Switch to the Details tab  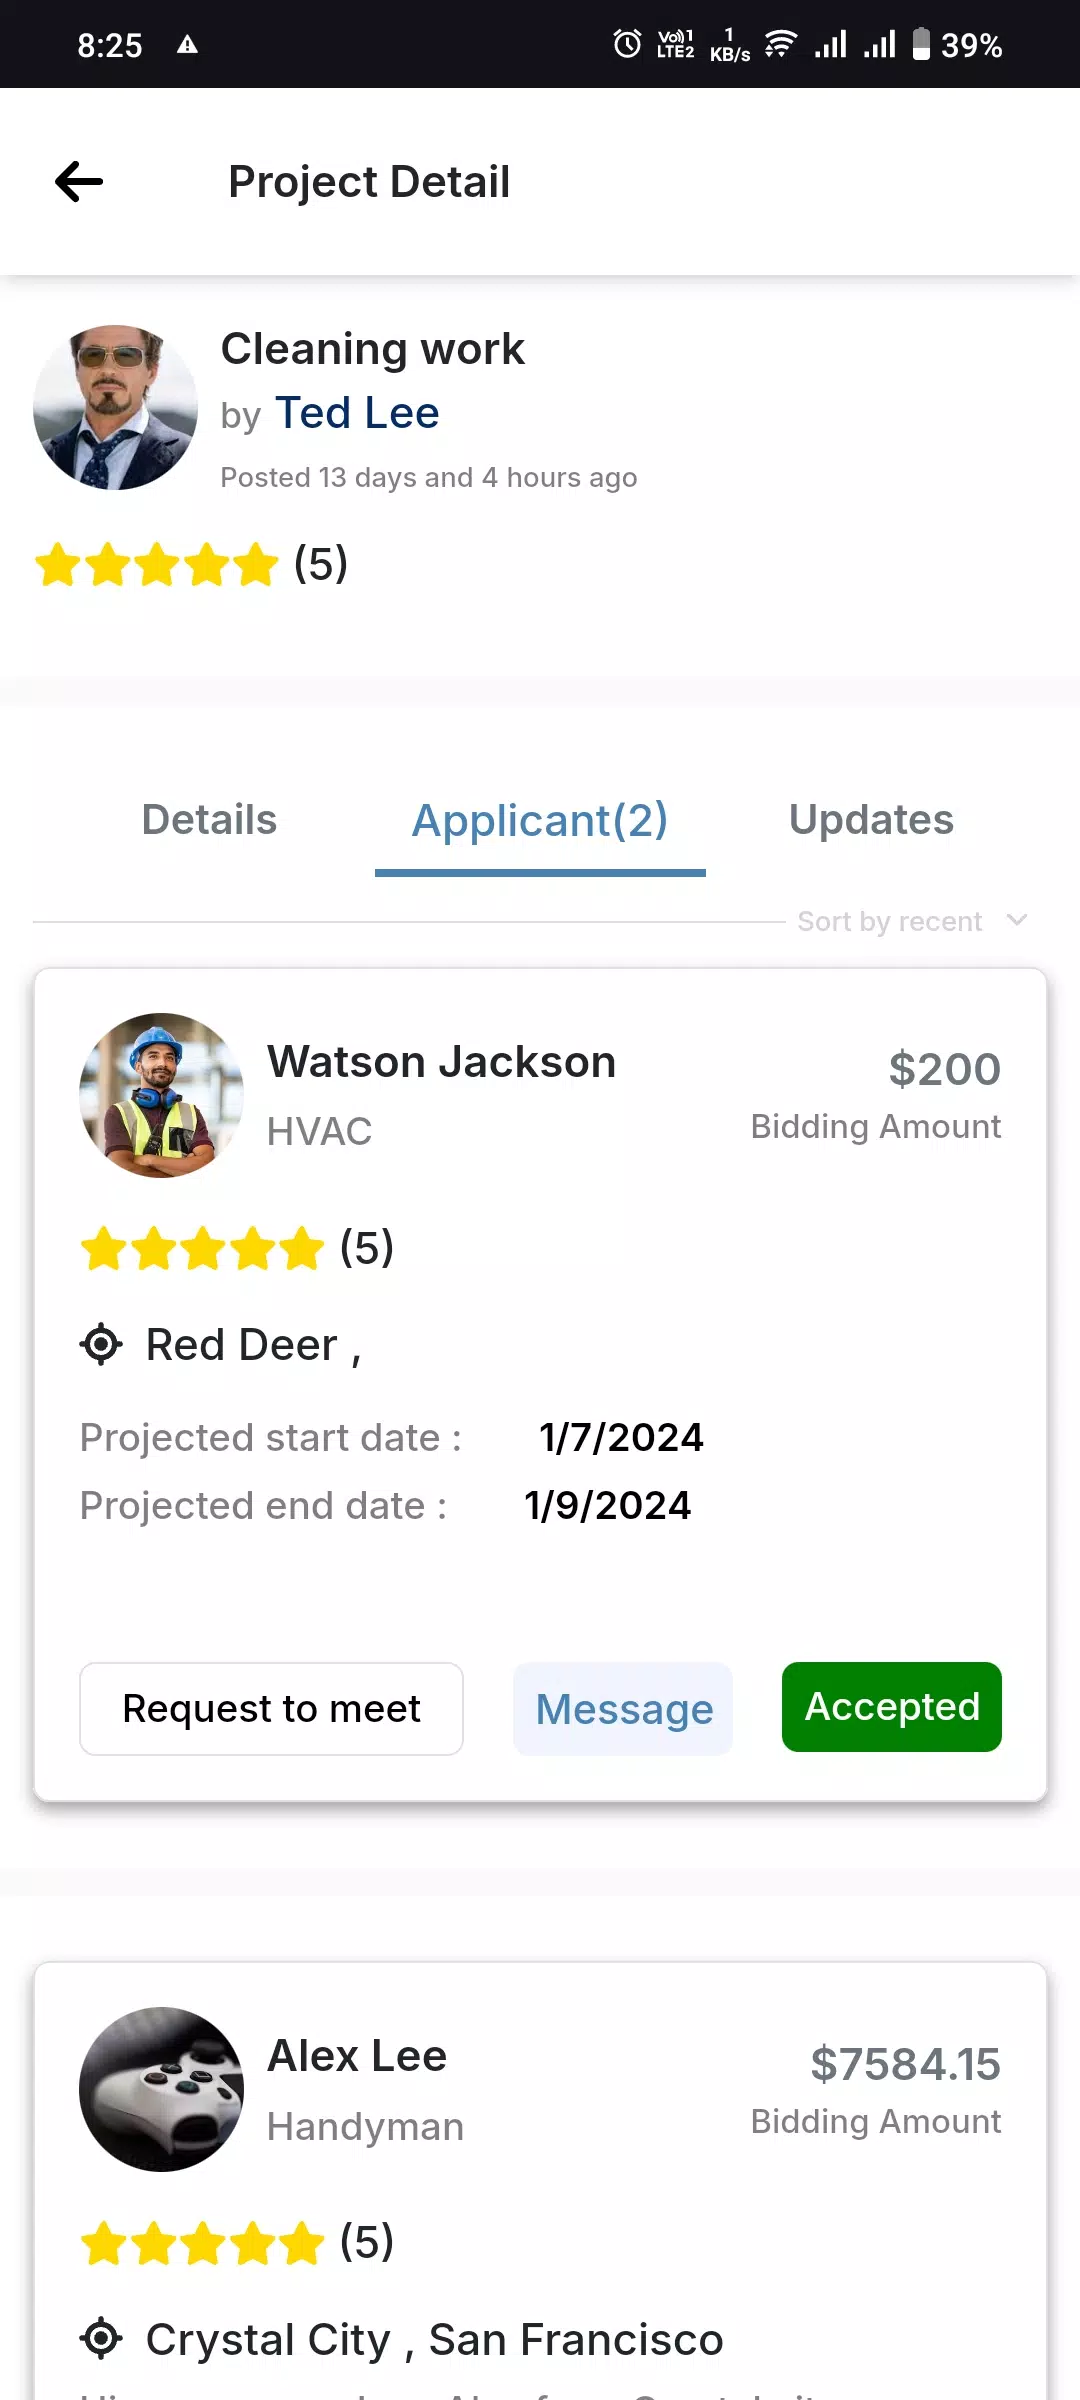pos(209,820)
